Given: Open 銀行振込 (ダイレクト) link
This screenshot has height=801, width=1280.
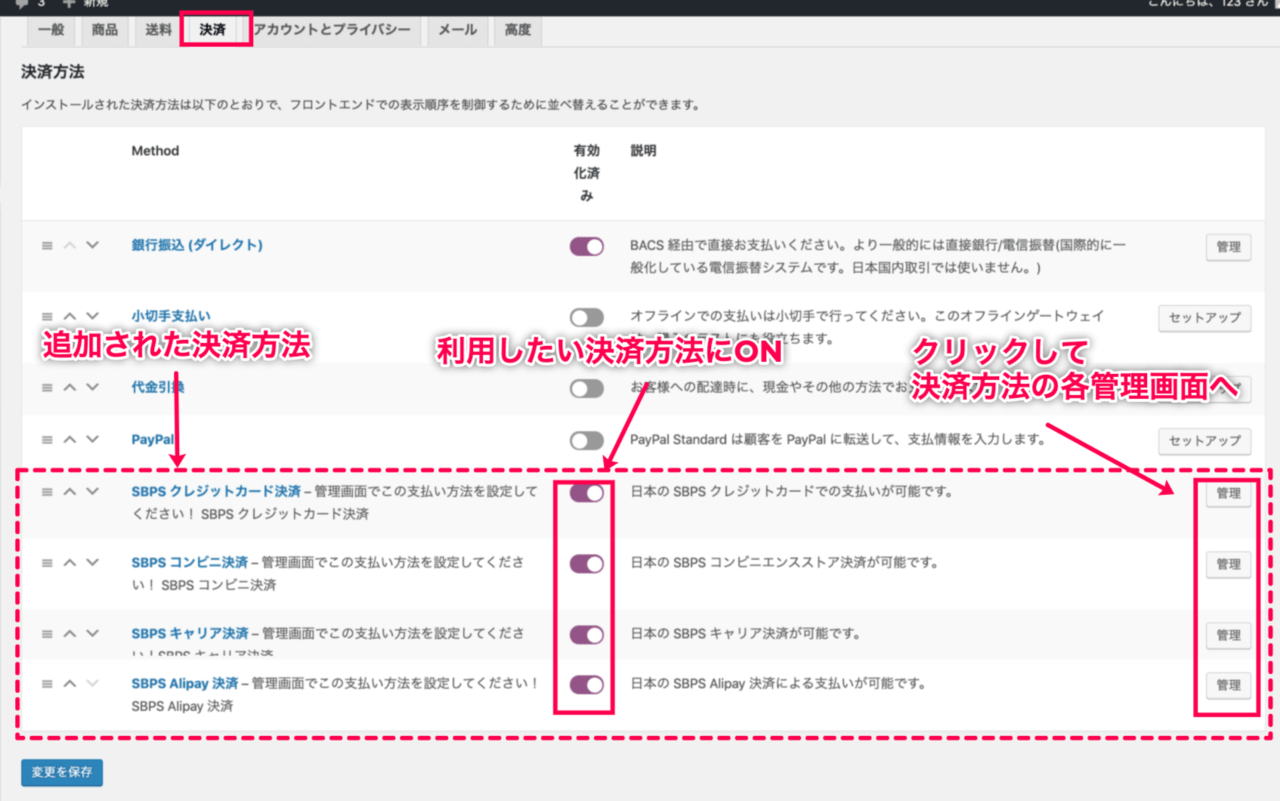Looking at the screenshot, I should click(x=197, y=245).
